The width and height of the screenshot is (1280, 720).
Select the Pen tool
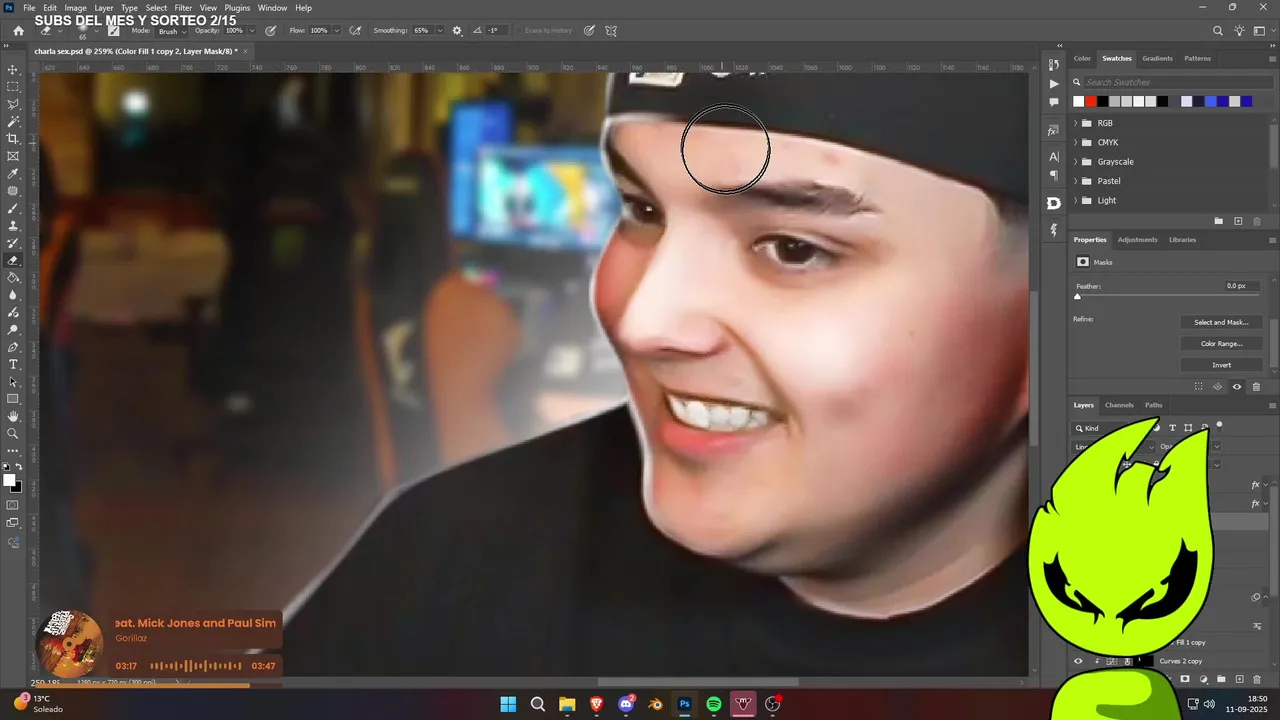pyautogui.click(x=13, y=347)
